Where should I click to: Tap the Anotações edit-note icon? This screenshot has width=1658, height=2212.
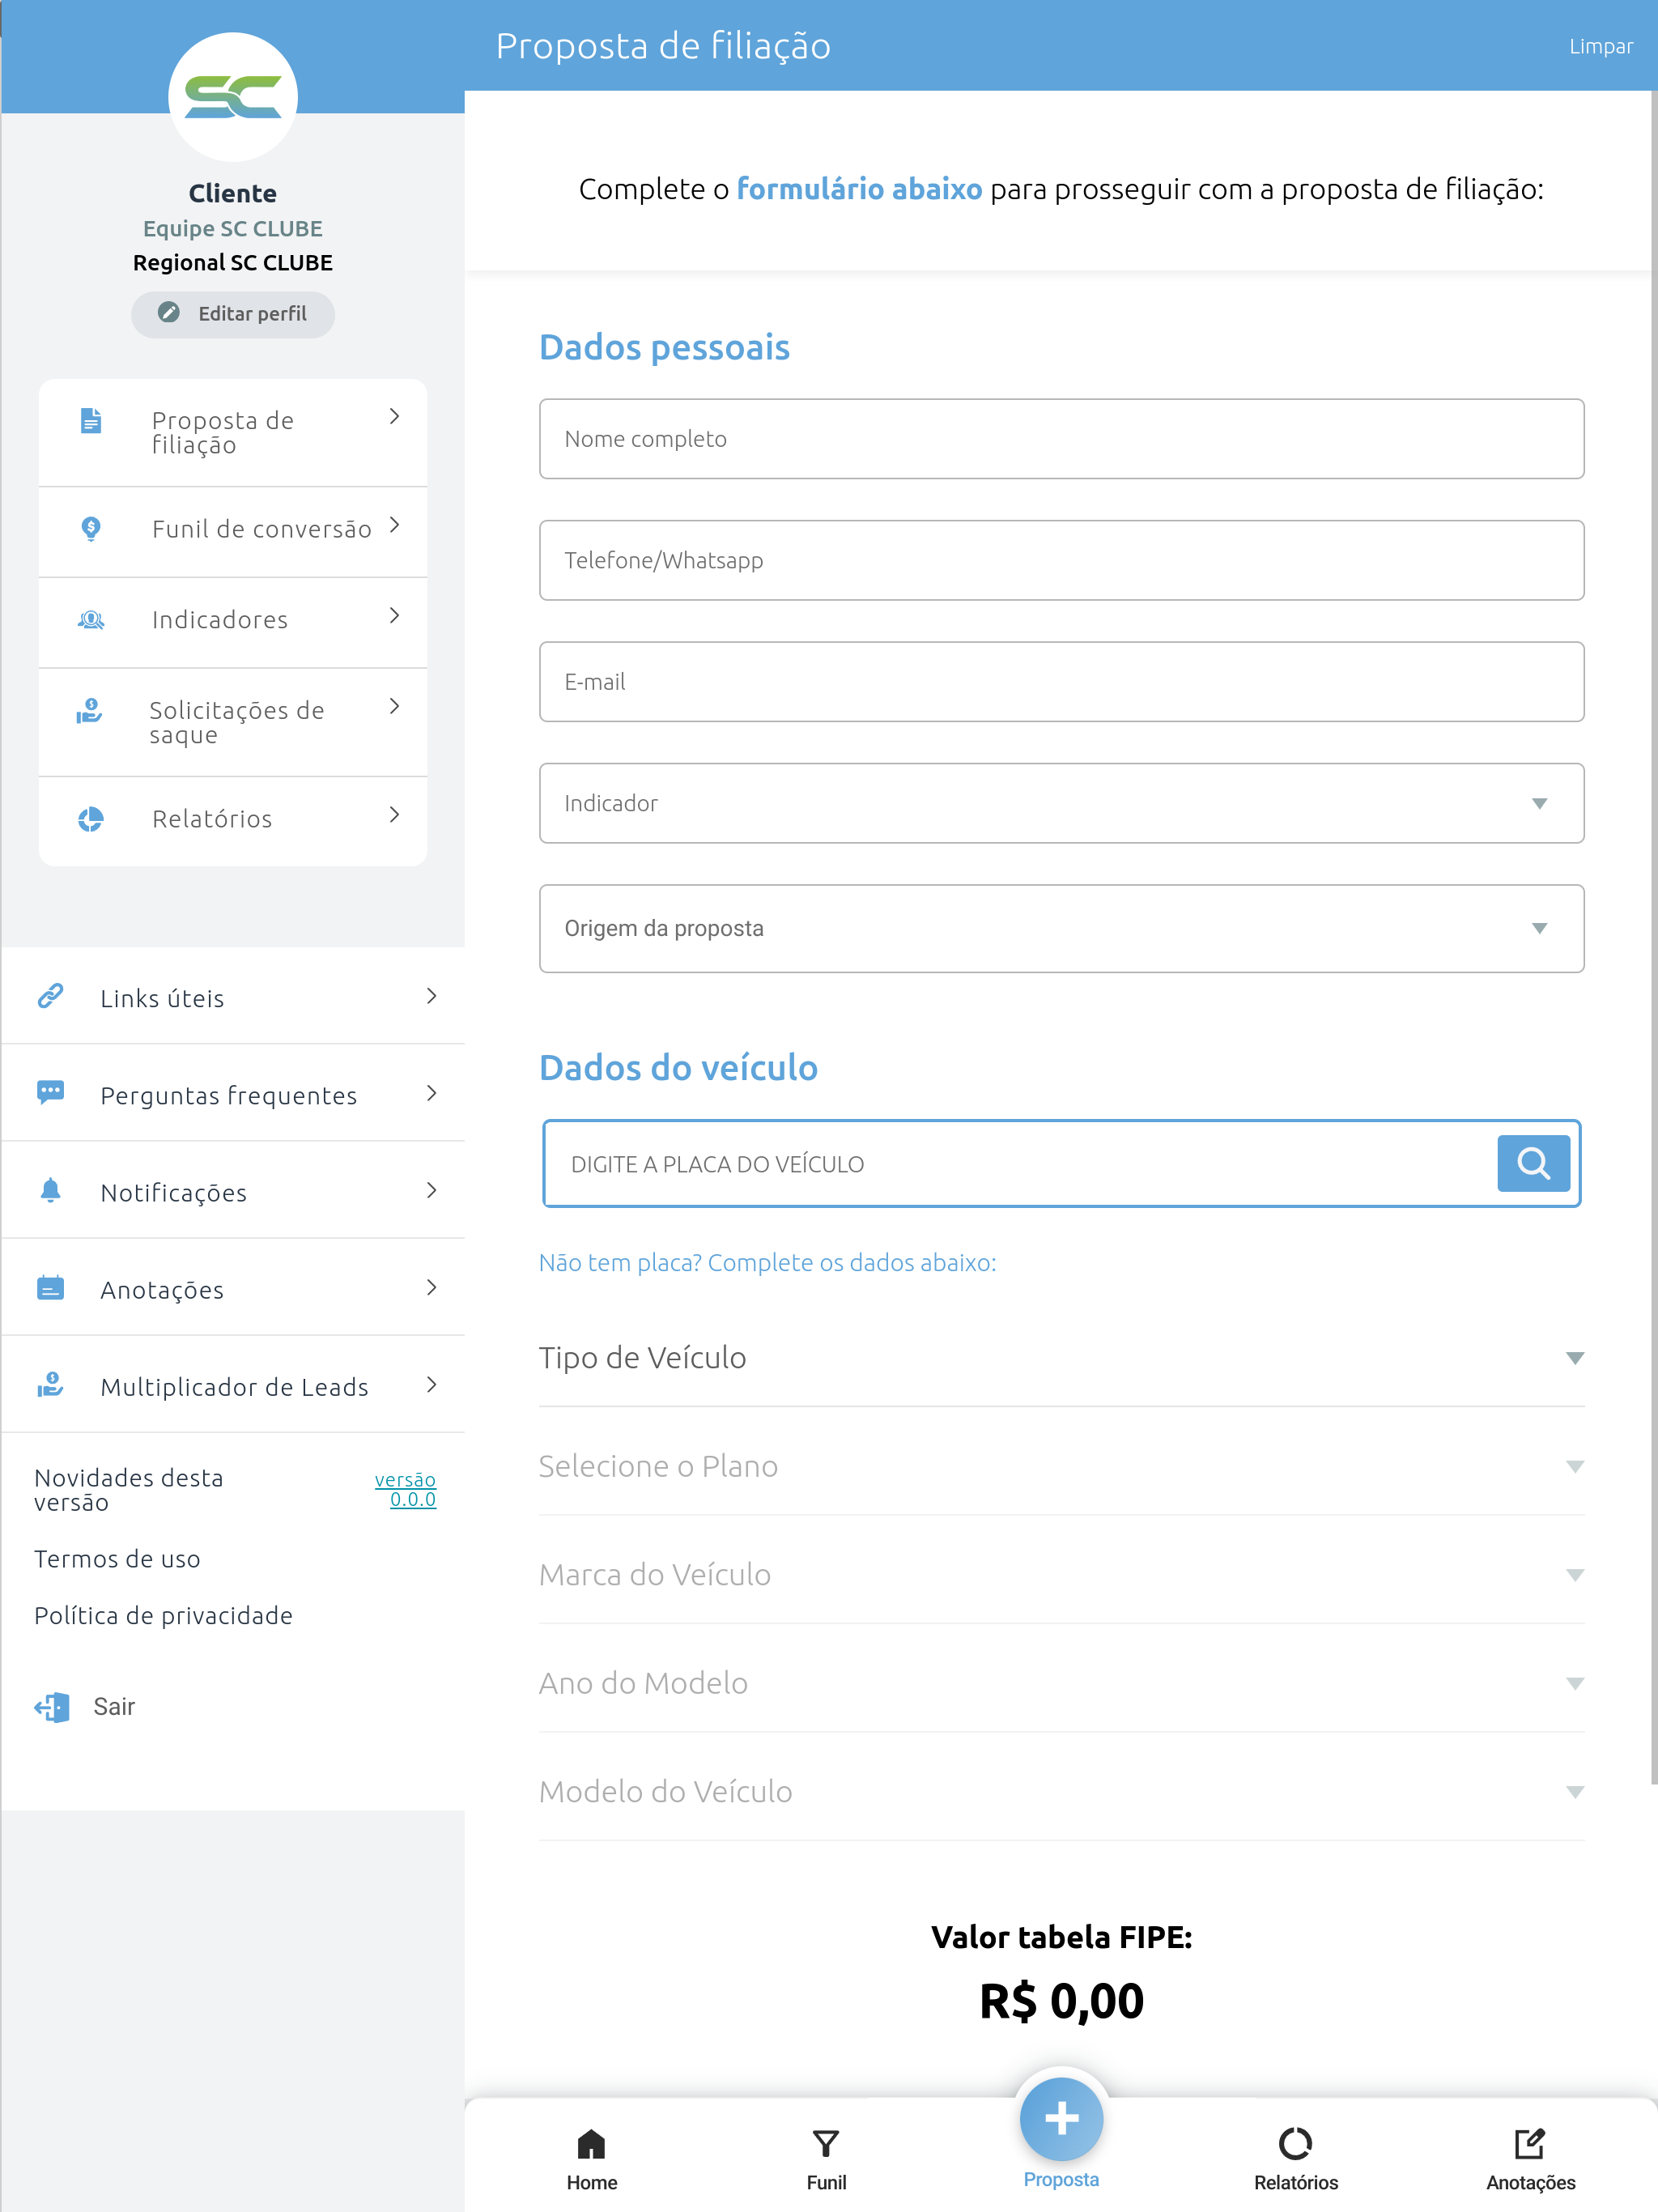click(1531, 2144)
